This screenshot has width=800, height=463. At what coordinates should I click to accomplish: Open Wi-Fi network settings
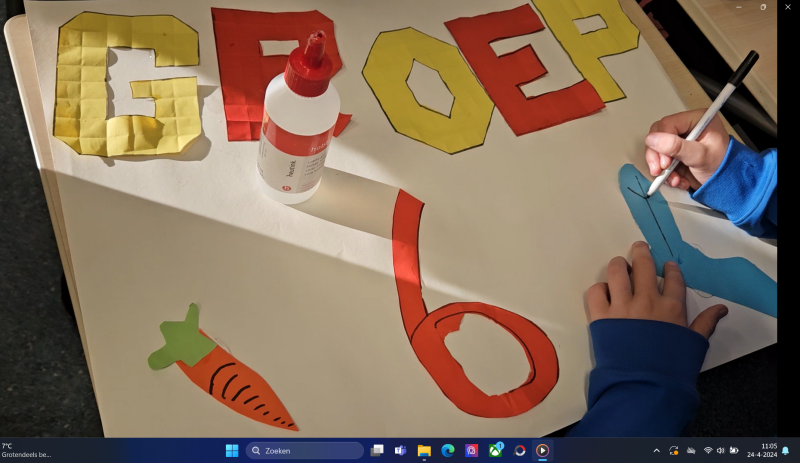[x=708, y=451]
